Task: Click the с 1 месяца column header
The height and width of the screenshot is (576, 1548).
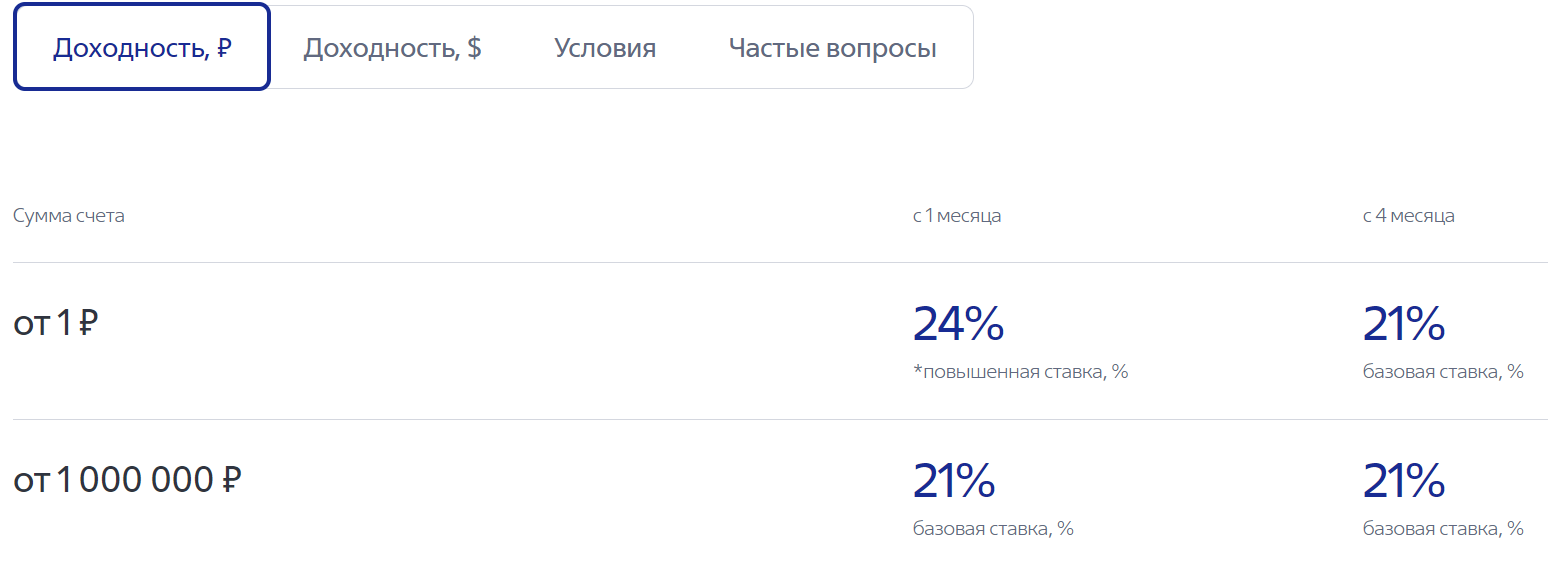Action: (x=957, y=216)
